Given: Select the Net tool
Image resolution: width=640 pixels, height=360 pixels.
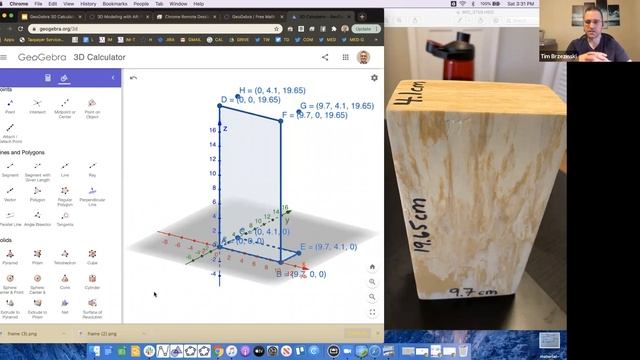Looking at the screenshot, I should point(65,306).
